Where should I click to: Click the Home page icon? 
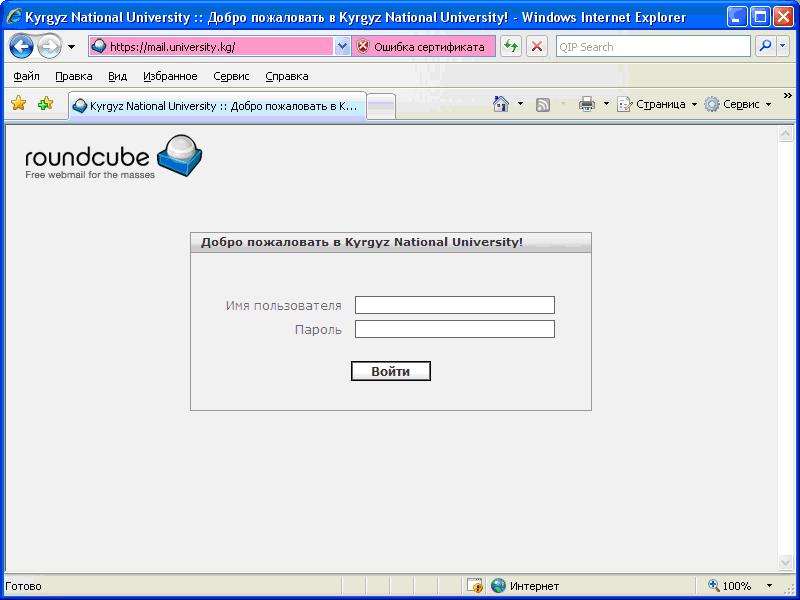click(x=501, y=104)
